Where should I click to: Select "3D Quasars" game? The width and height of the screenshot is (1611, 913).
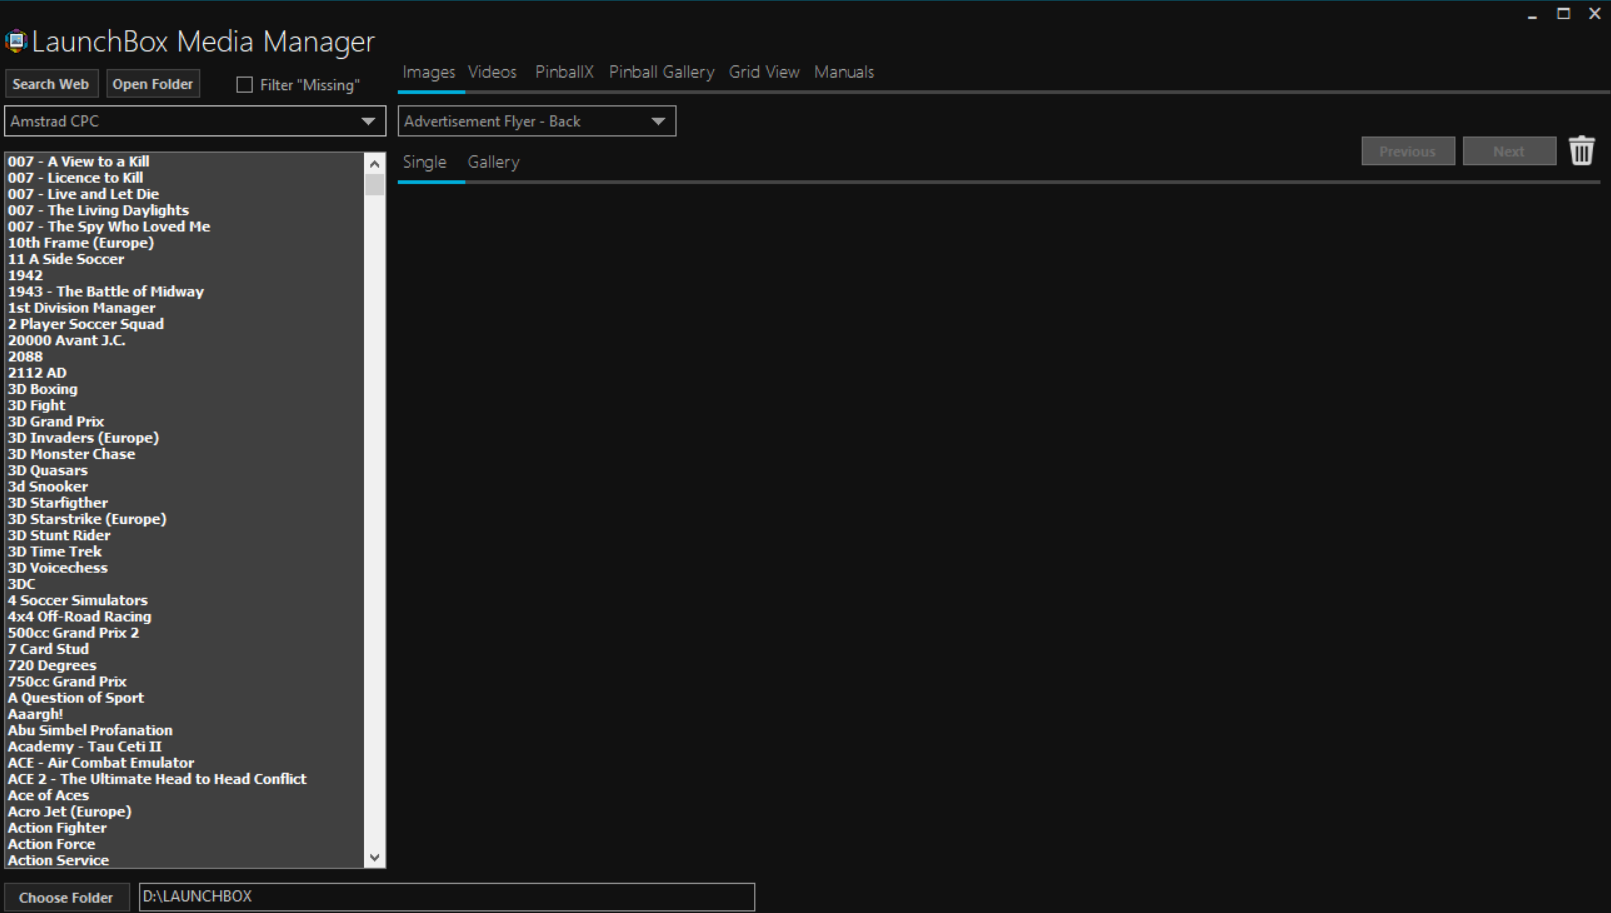[x=48, y=470]
